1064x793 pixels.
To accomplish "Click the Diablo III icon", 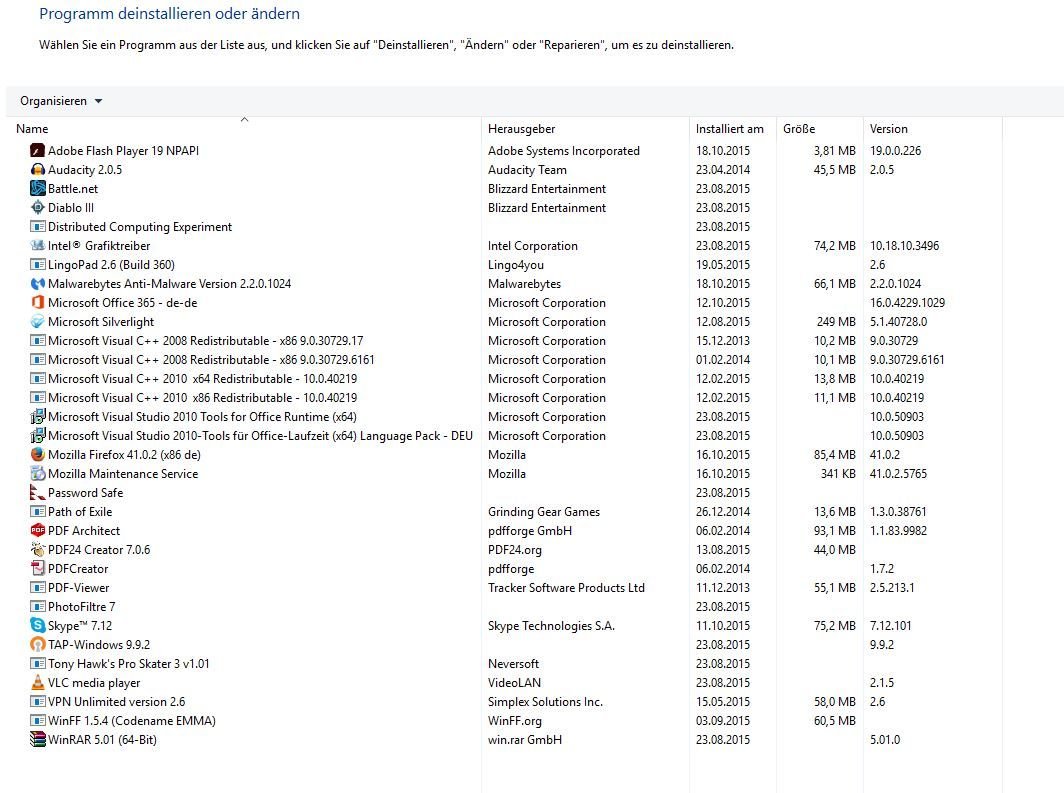I will pos(38,208).
